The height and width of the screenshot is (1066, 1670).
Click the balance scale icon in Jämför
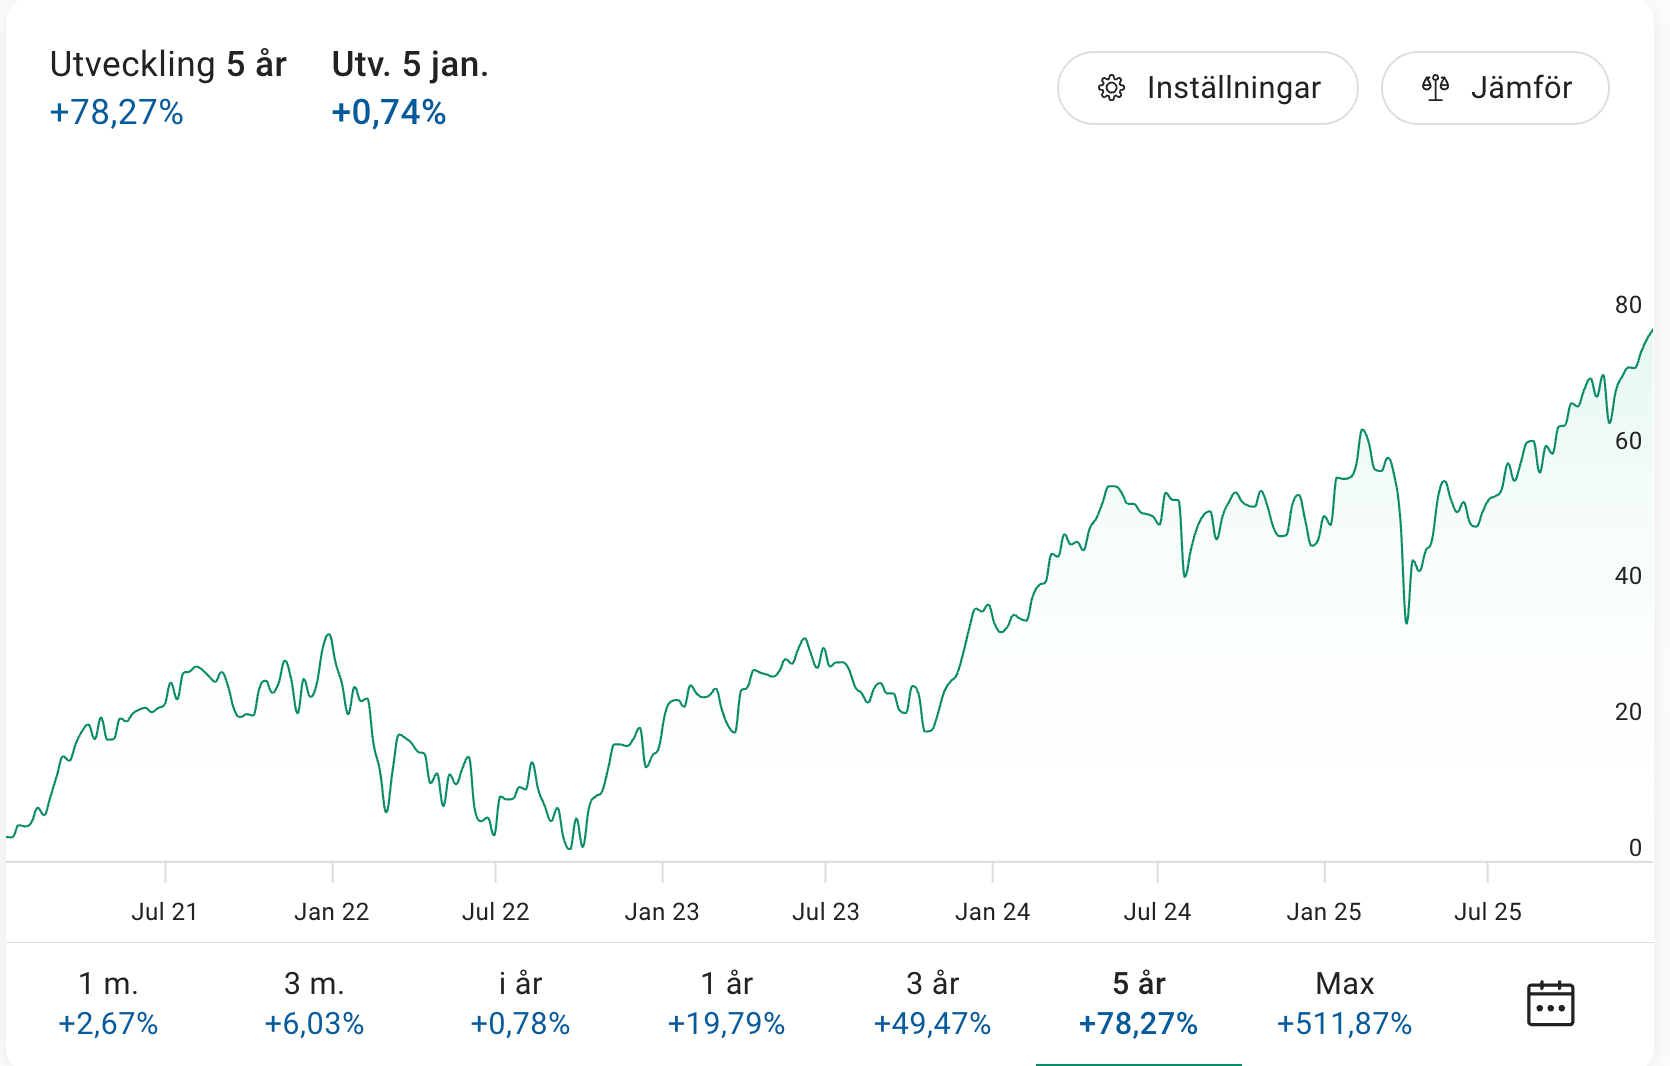tap(1435, 88)
